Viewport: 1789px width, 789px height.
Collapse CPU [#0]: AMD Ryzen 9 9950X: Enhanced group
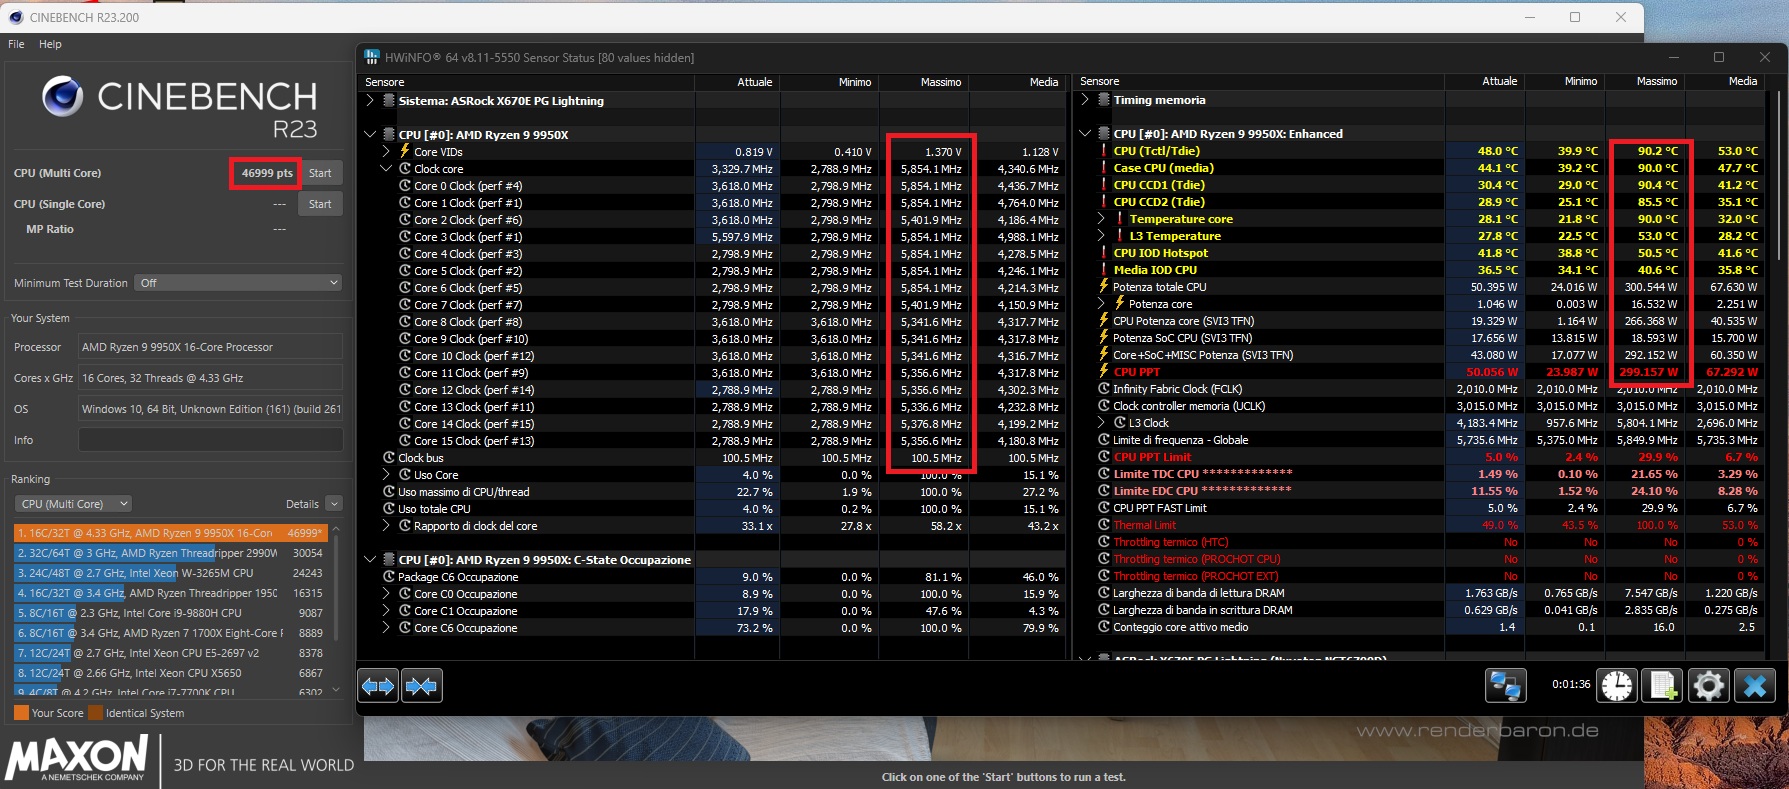[x=1085, y=134]
